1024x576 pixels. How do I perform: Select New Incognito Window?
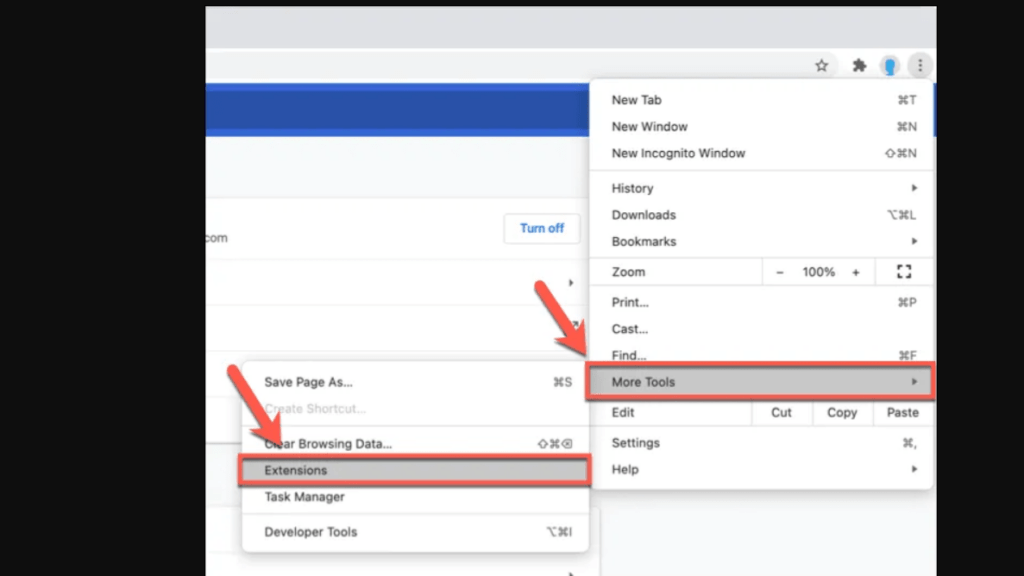point(678,154)
